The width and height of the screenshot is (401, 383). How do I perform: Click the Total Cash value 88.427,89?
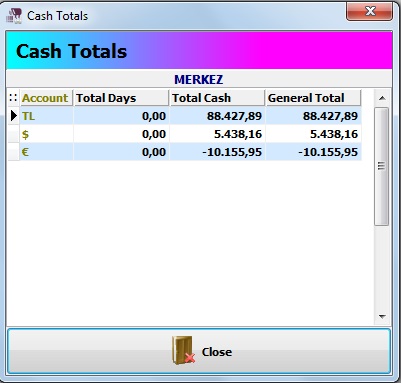click(234, 116)
